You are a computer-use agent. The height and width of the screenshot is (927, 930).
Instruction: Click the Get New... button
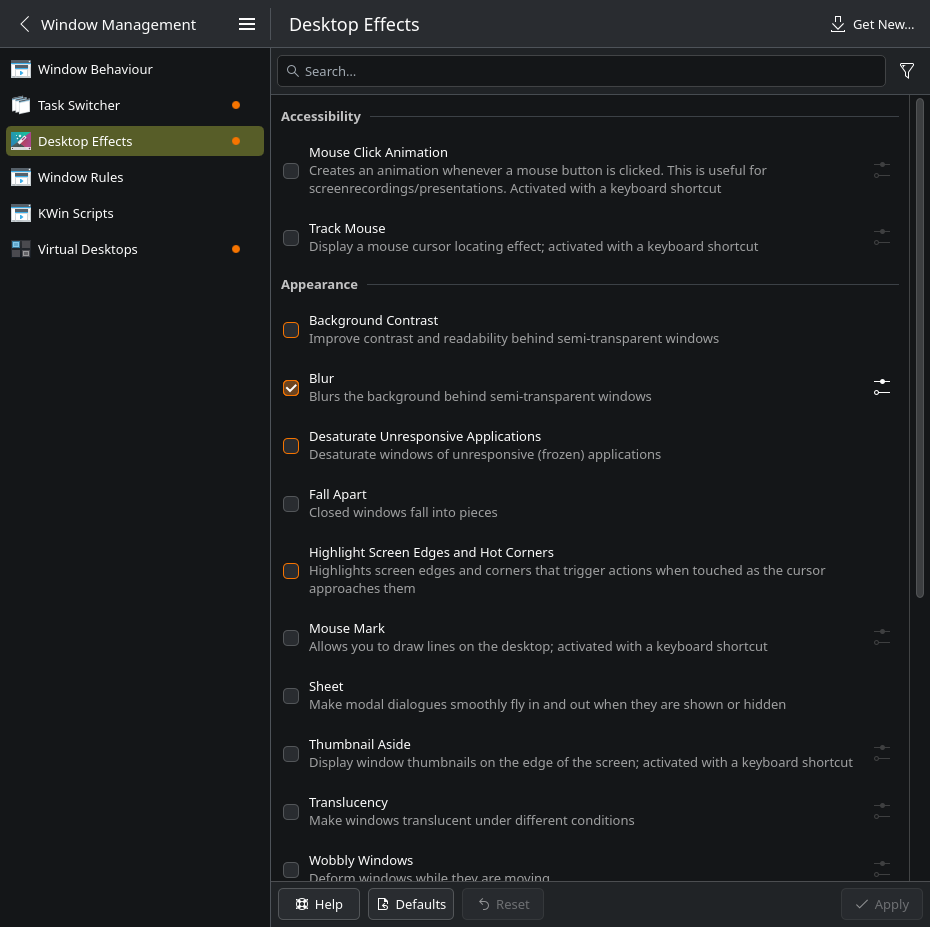[872, 24]
